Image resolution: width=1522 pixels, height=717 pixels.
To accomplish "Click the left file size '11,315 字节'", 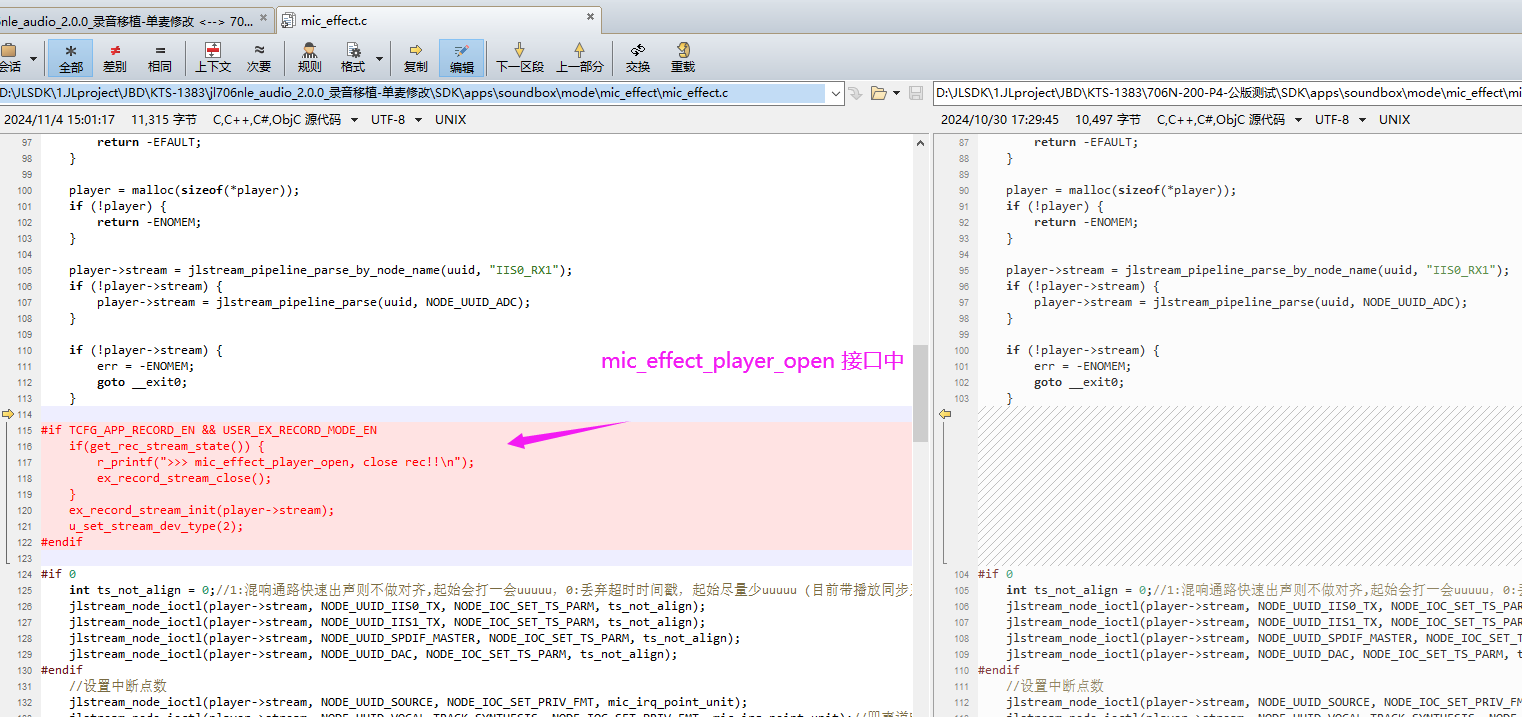I will point(165,119).
